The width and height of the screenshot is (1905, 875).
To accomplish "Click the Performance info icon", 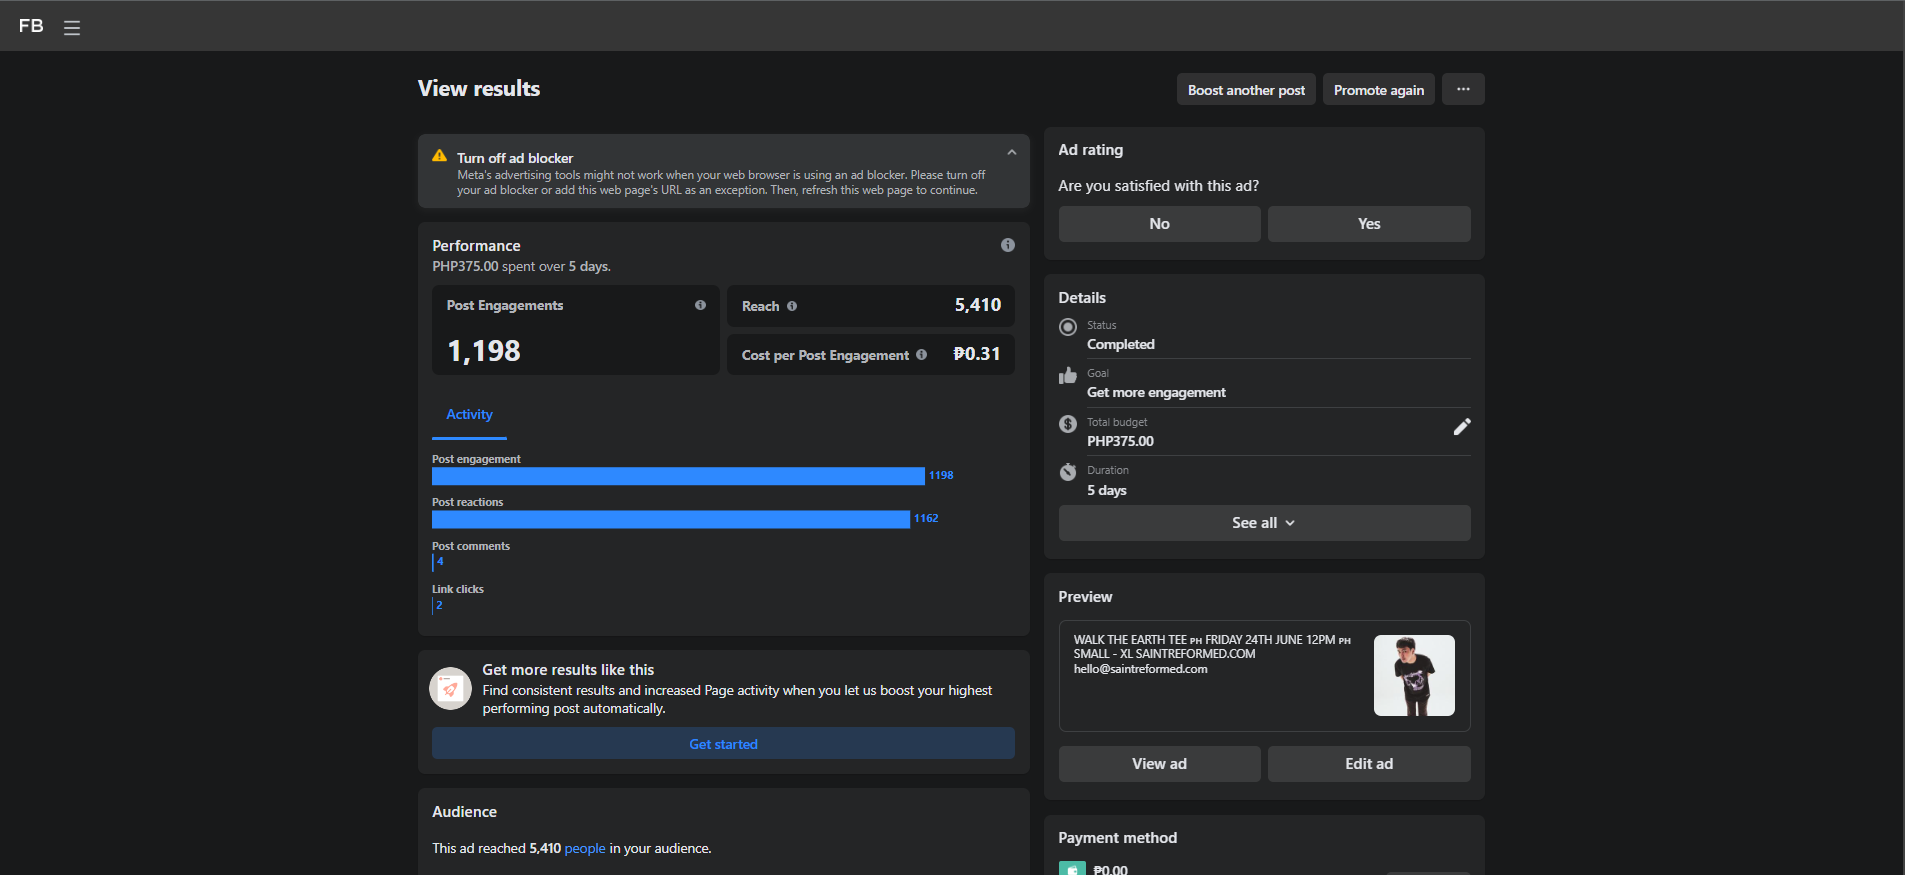I will pyautogui.click(x=1008, y=245).
